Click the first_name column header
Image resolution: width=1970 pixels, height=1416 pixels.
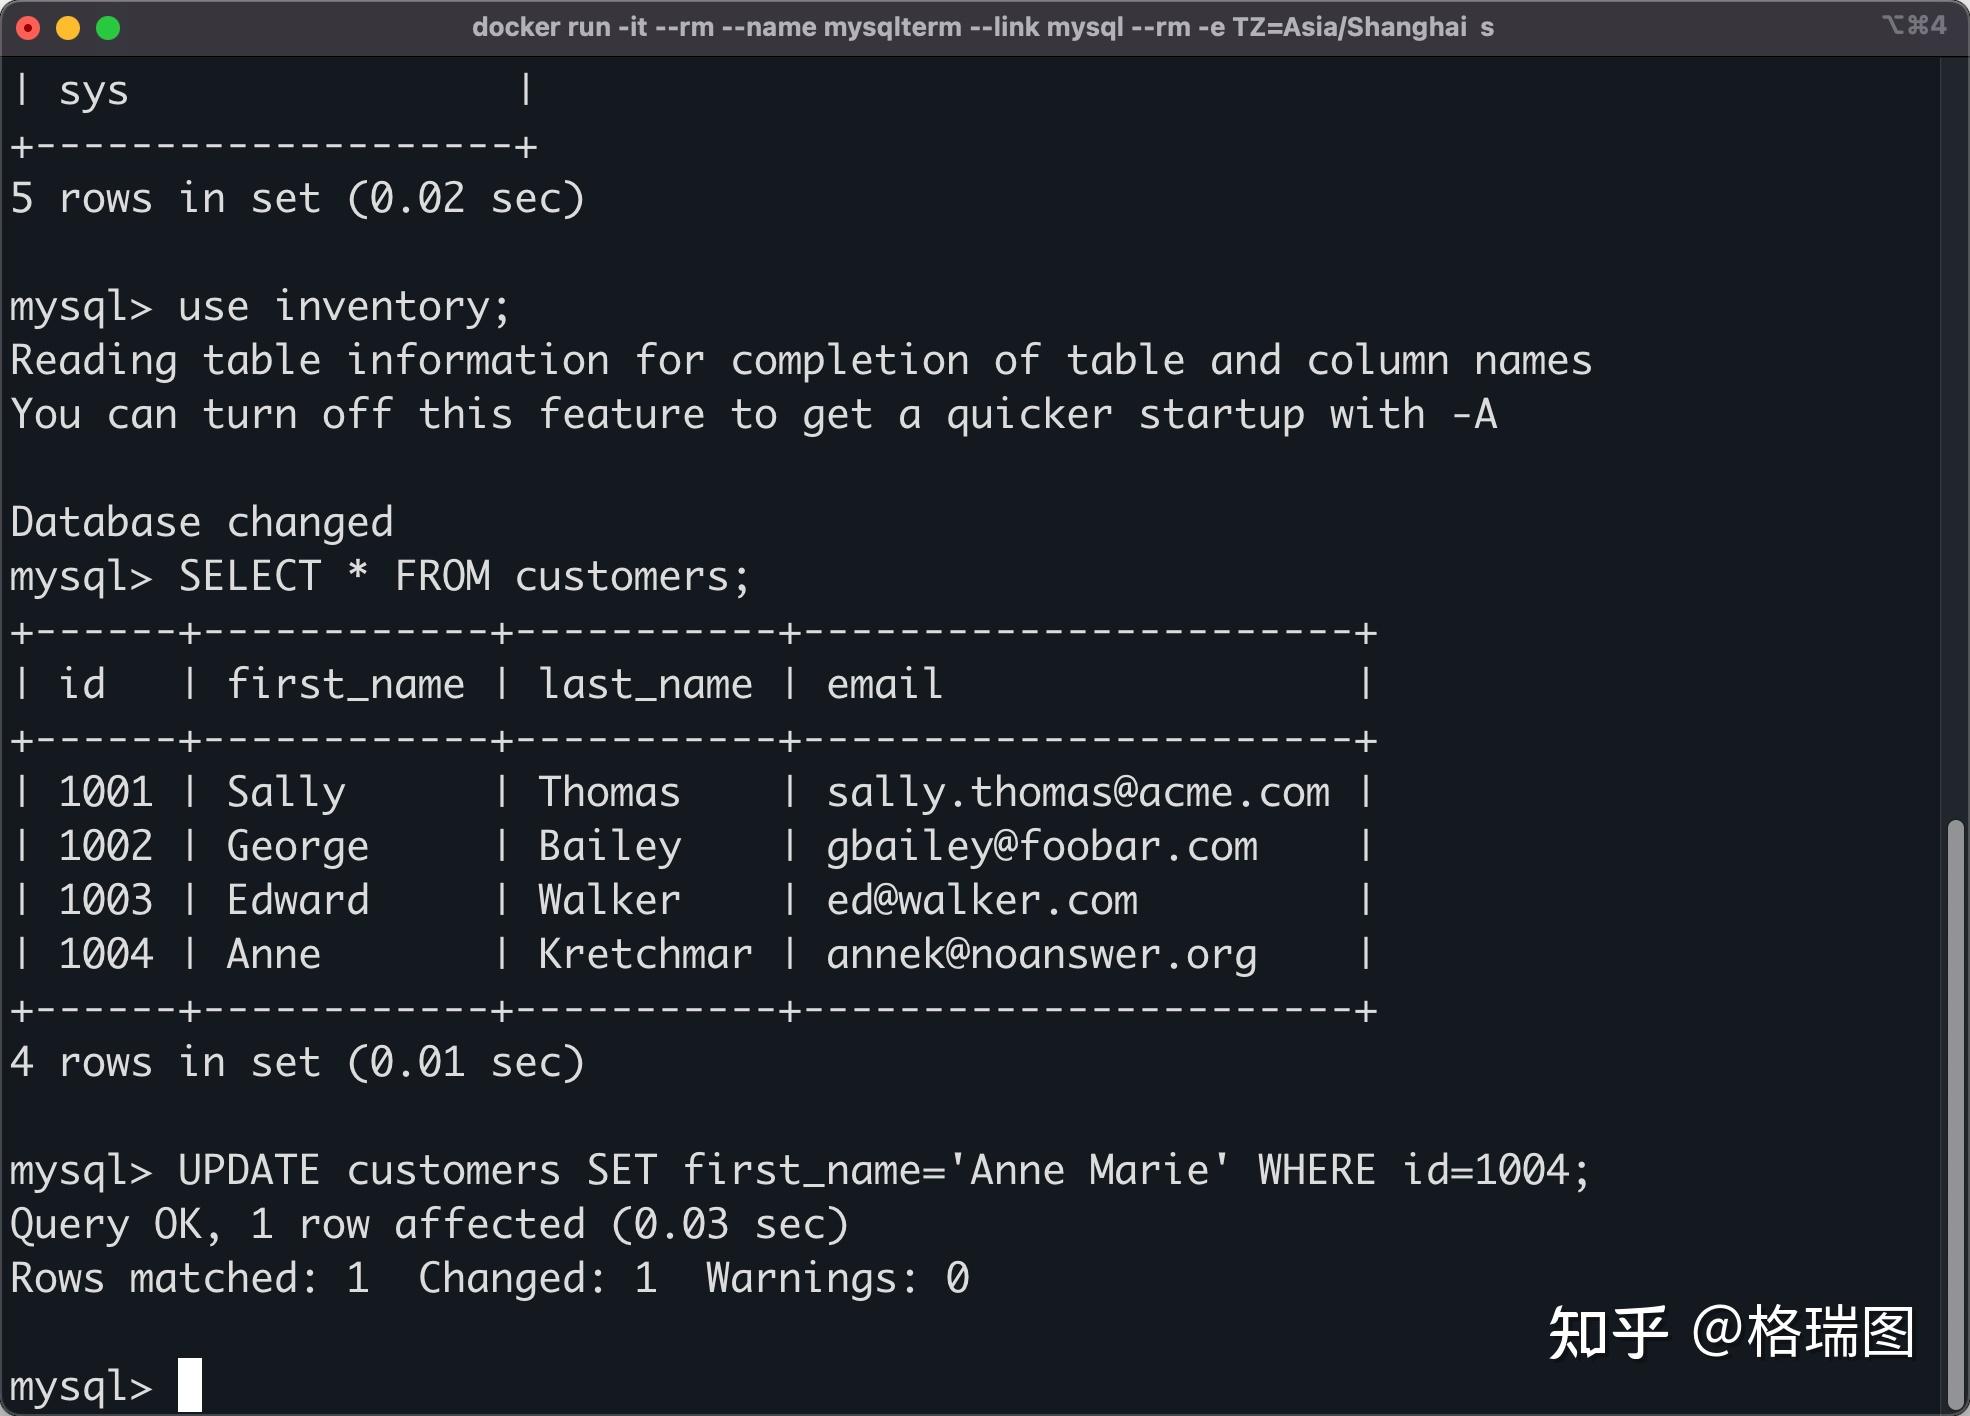pos(345,685)
